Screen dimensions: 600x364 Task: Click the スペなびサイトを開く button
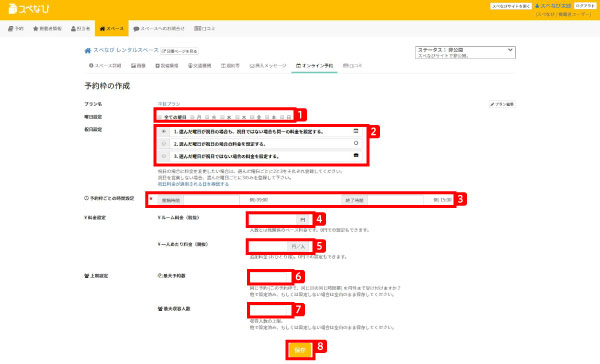tap(511, 6)
